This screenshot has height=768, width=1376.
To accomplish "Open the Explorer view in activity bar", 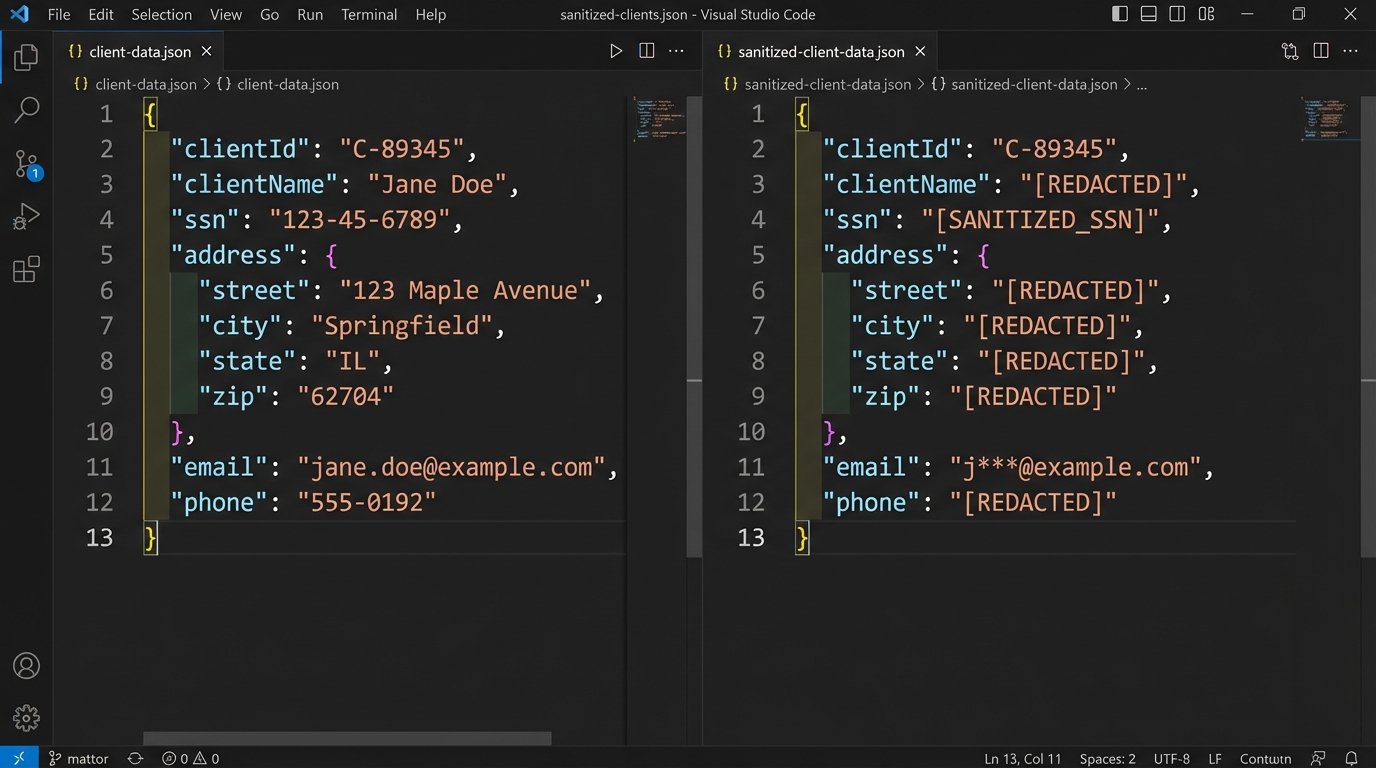I will click(x=26, y=58).
